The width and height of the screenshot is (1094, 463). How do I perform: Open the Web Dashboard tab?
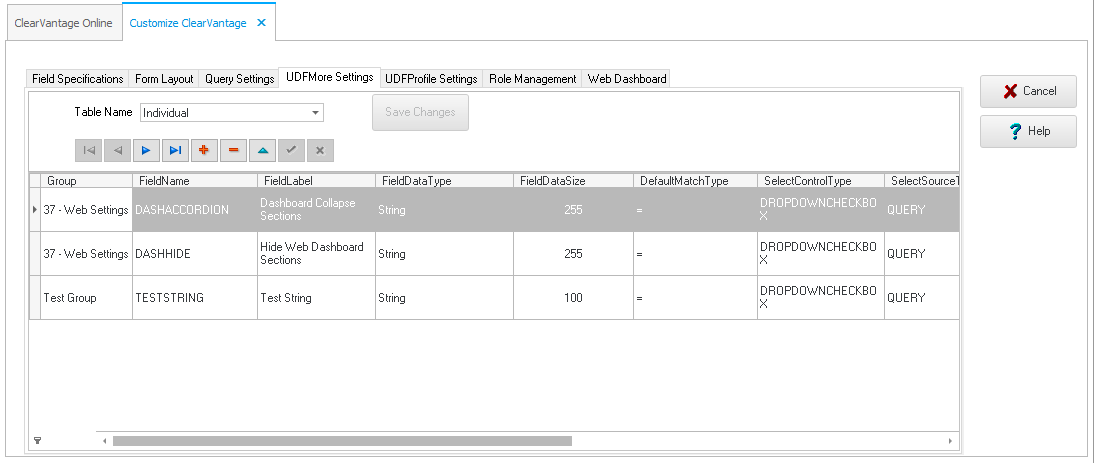coord(627,79)
